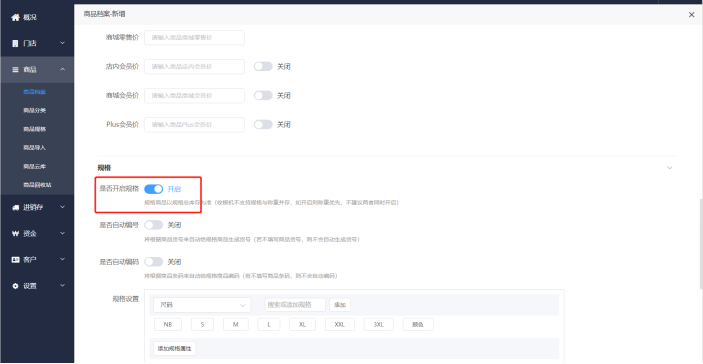Select the 颜色 tag
The height and width of the screenshot is (364, 703).
click(418, 325)
